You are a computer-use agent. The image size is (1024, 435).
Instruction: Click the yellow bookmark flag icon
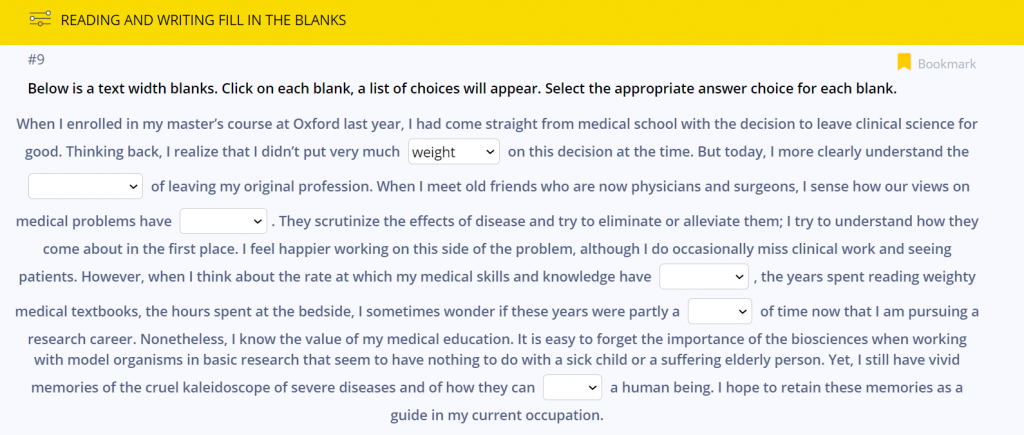coord(904,62)
